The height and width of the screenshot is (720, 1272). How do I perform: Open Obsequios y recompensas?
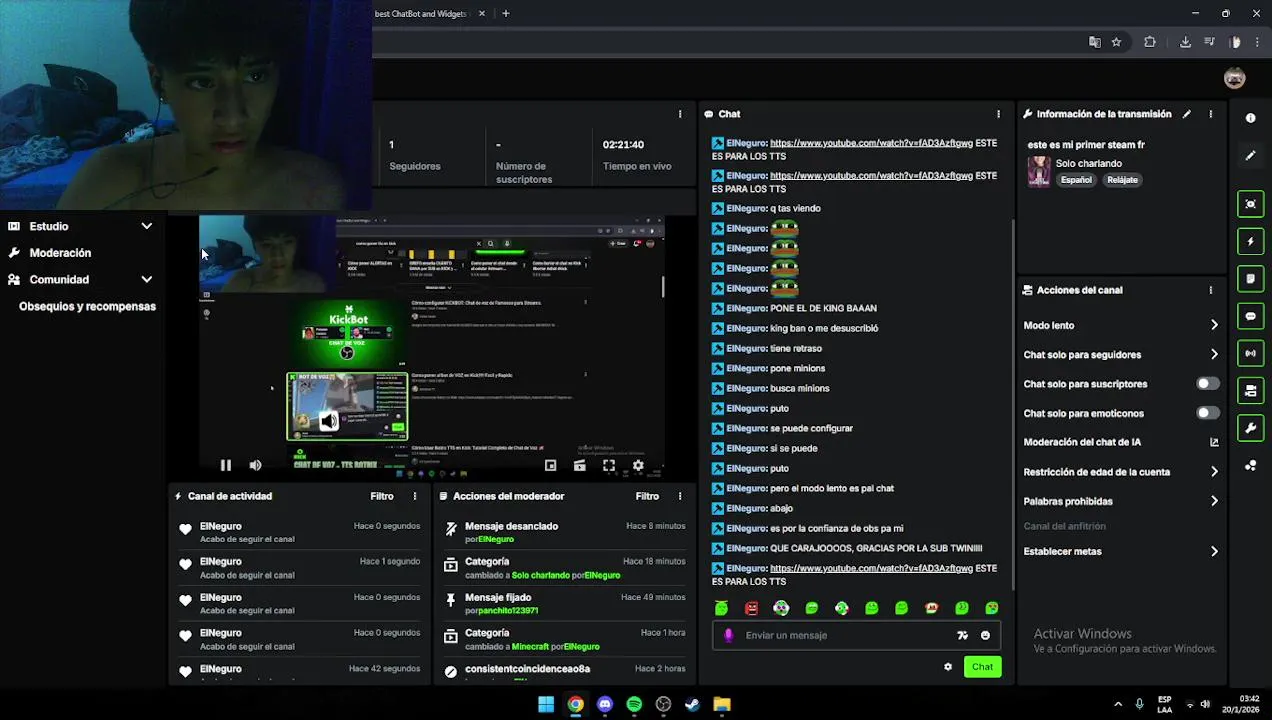click(x=87, y=306)
